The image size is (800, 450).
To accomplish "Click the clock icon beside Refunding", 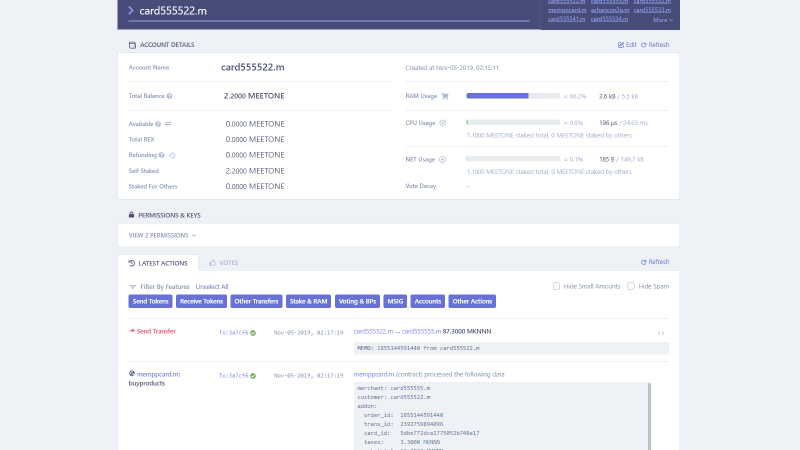I will [x=172, y=155].
